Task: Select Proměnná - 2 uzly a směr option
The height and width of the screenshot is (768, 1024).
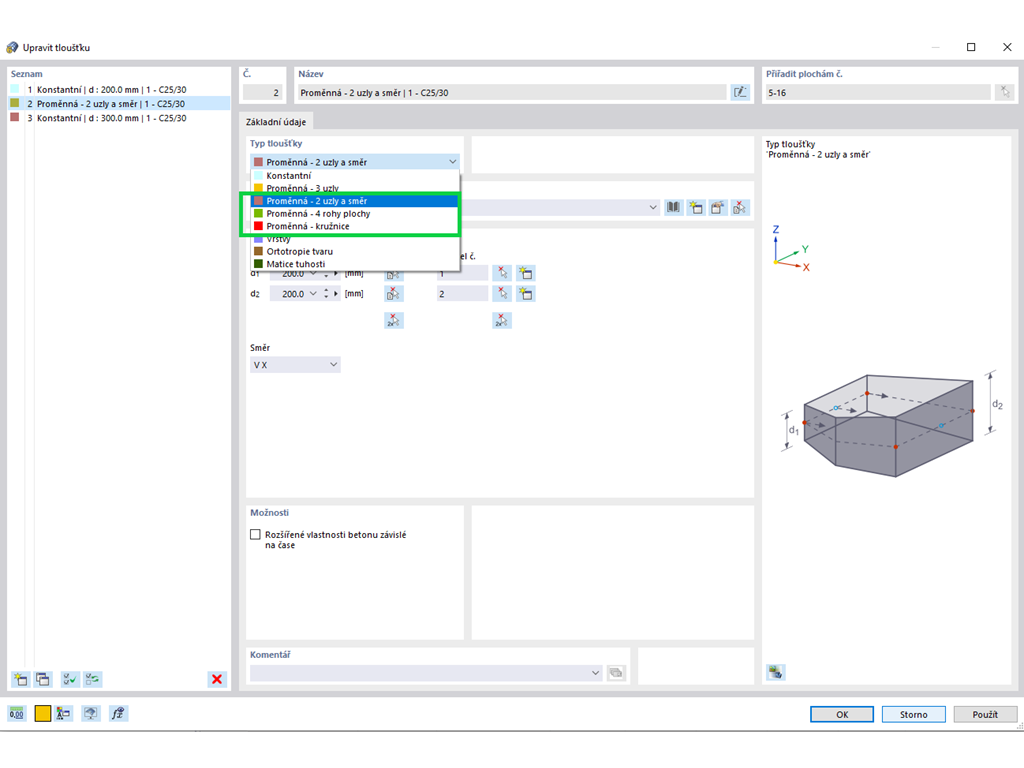Action: click(x=355, y=201)
